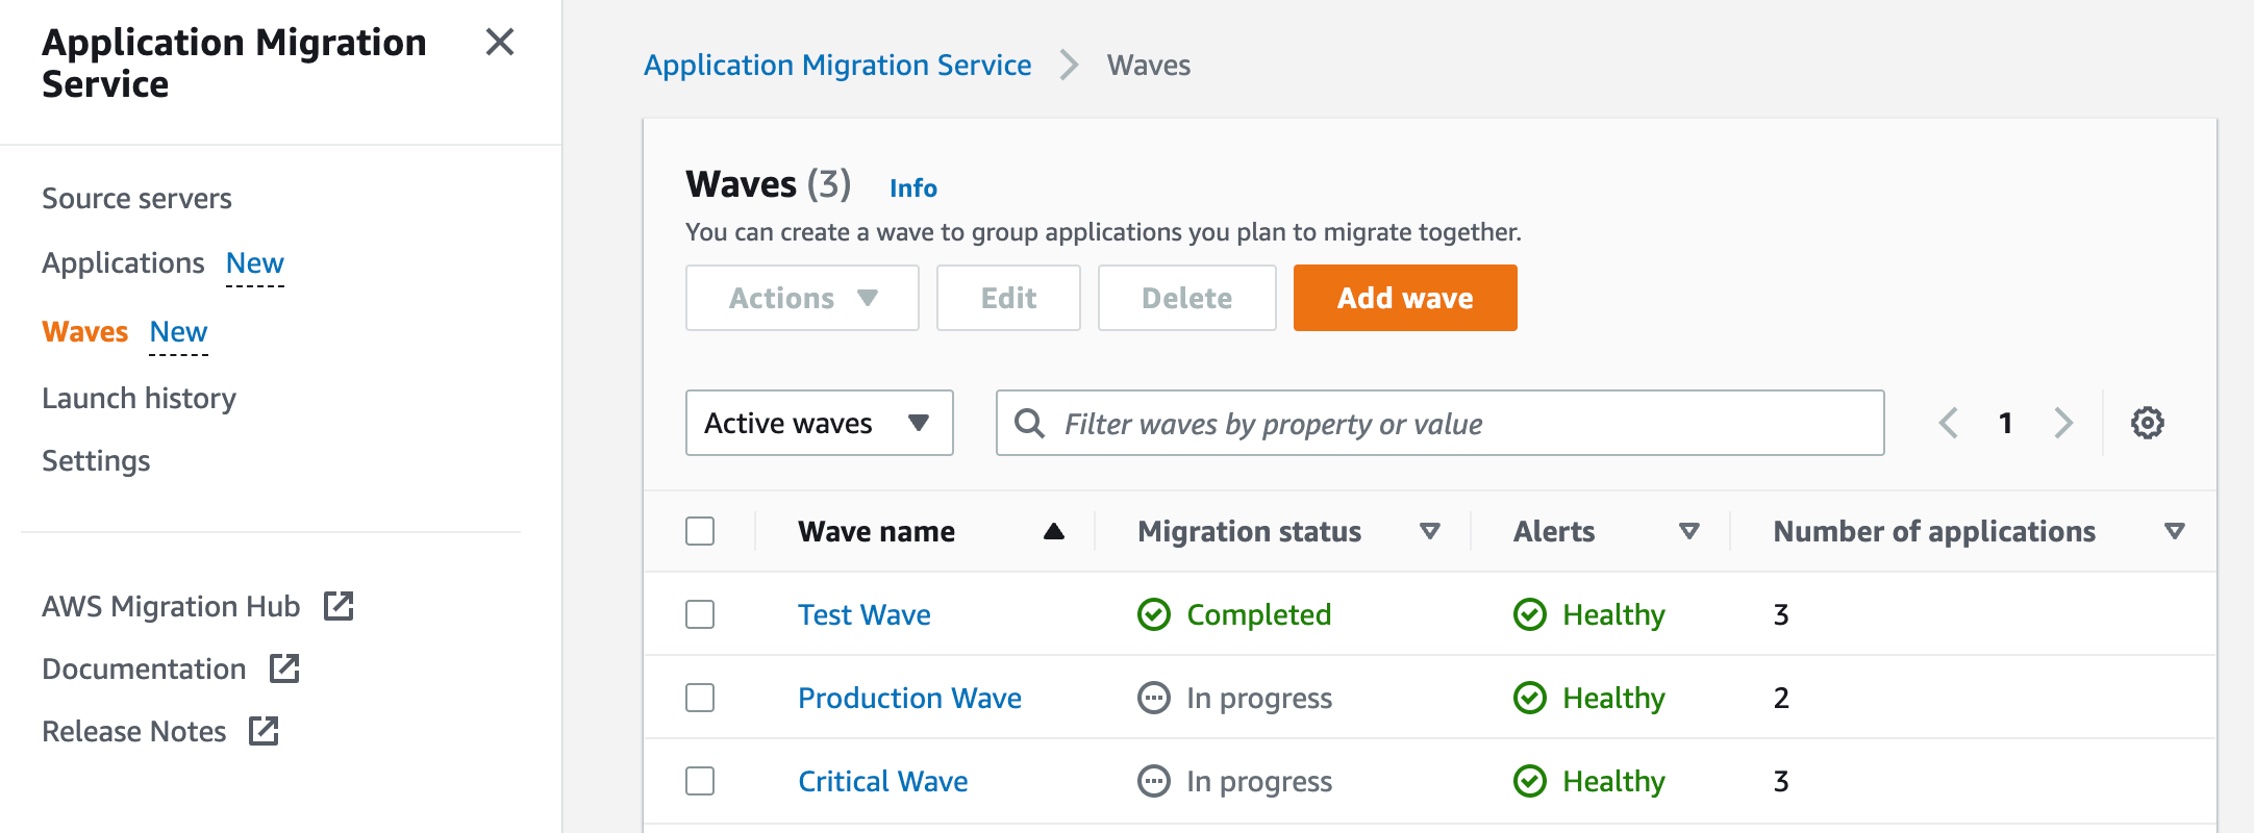Click the Delete button
This screenshot has width=2254, height=833.
tap(1187, 298)
